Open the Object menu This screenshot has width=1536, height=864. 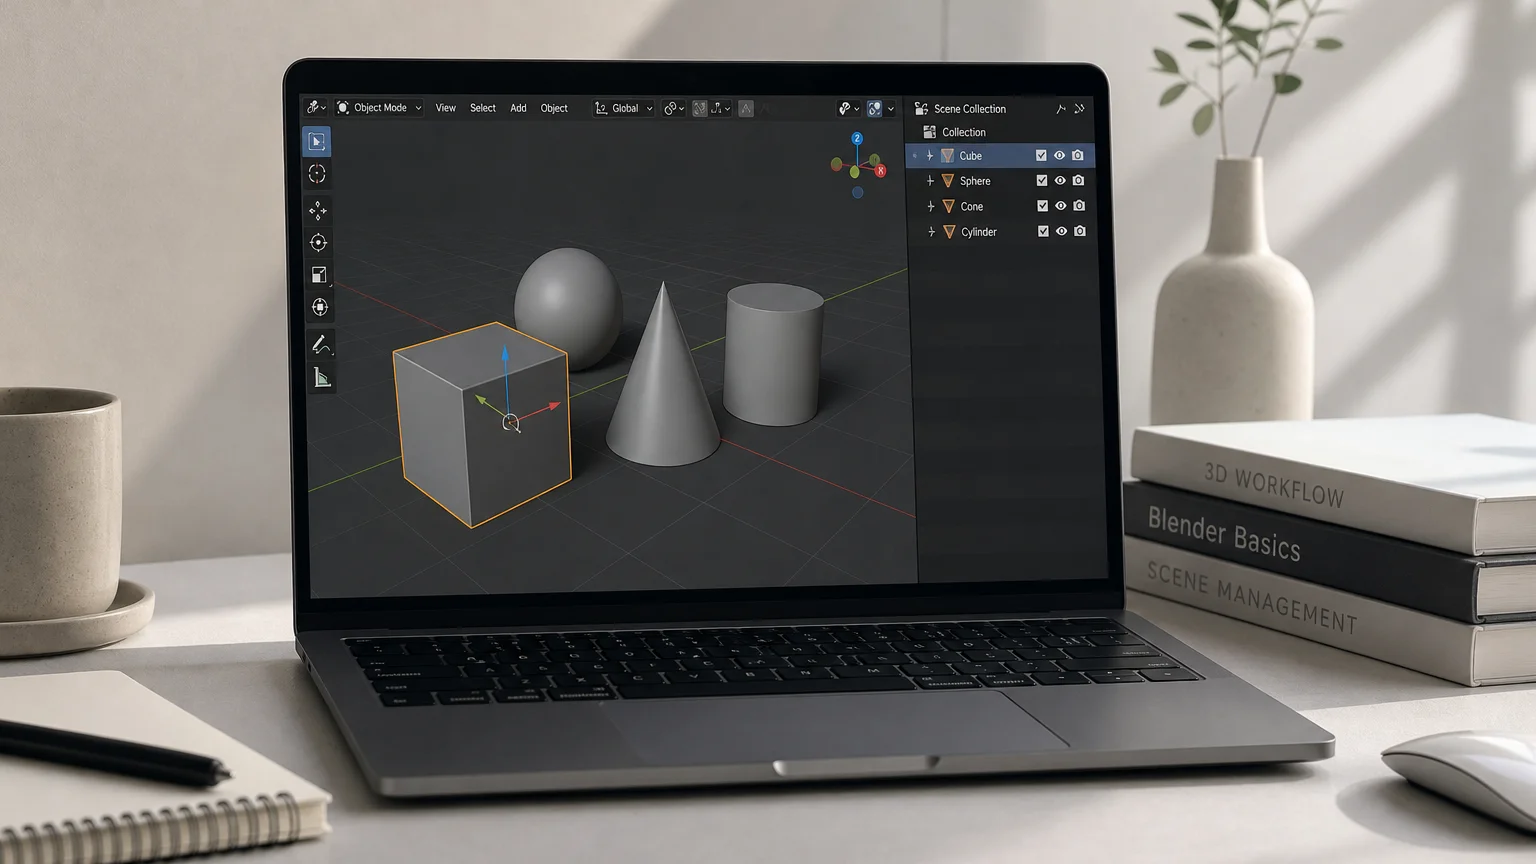(554, 108)
